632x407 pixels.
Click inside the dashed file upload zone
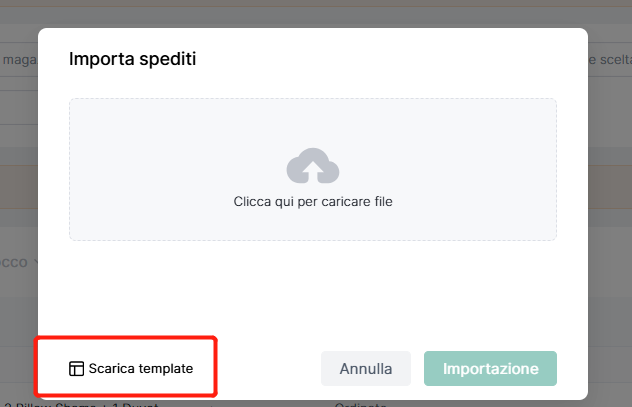[313, 169]
